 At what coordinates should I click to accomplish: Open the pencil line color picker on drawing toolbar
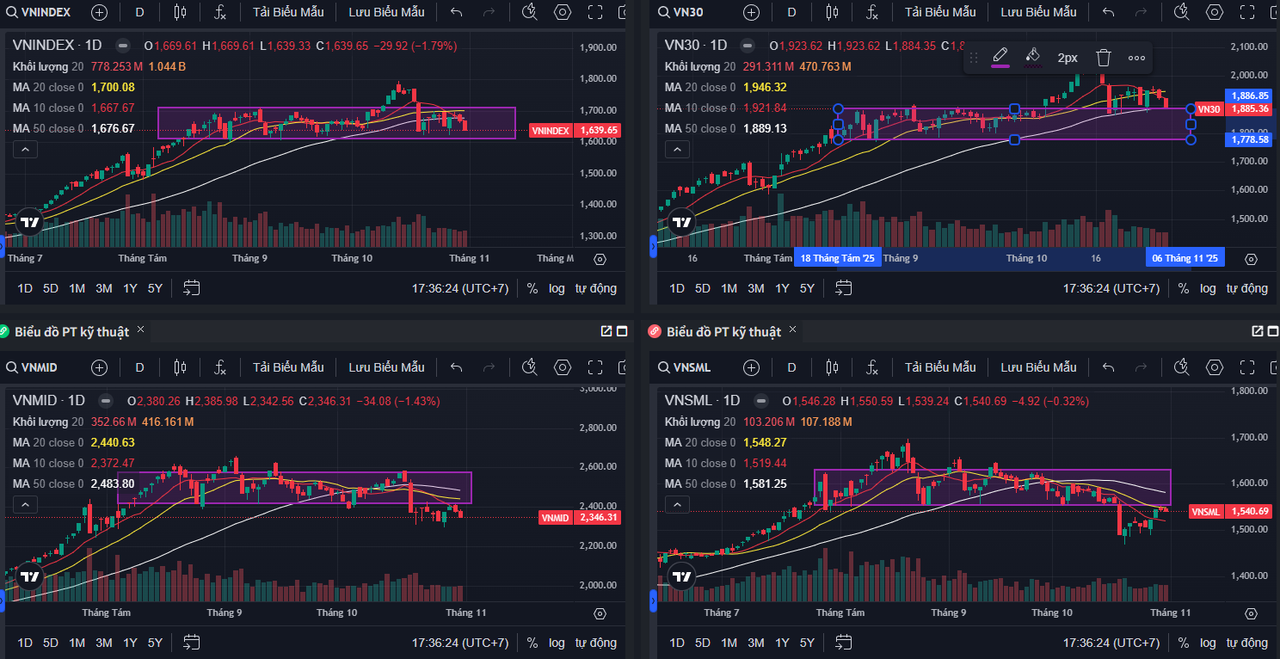(x=1000, y=58)
